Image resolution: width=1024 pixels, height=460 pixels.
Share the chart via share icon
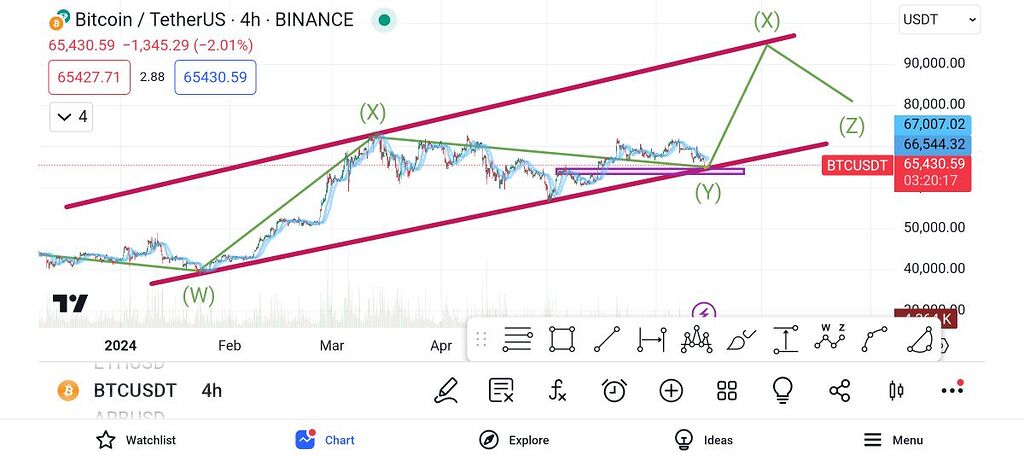coord(840,391)
